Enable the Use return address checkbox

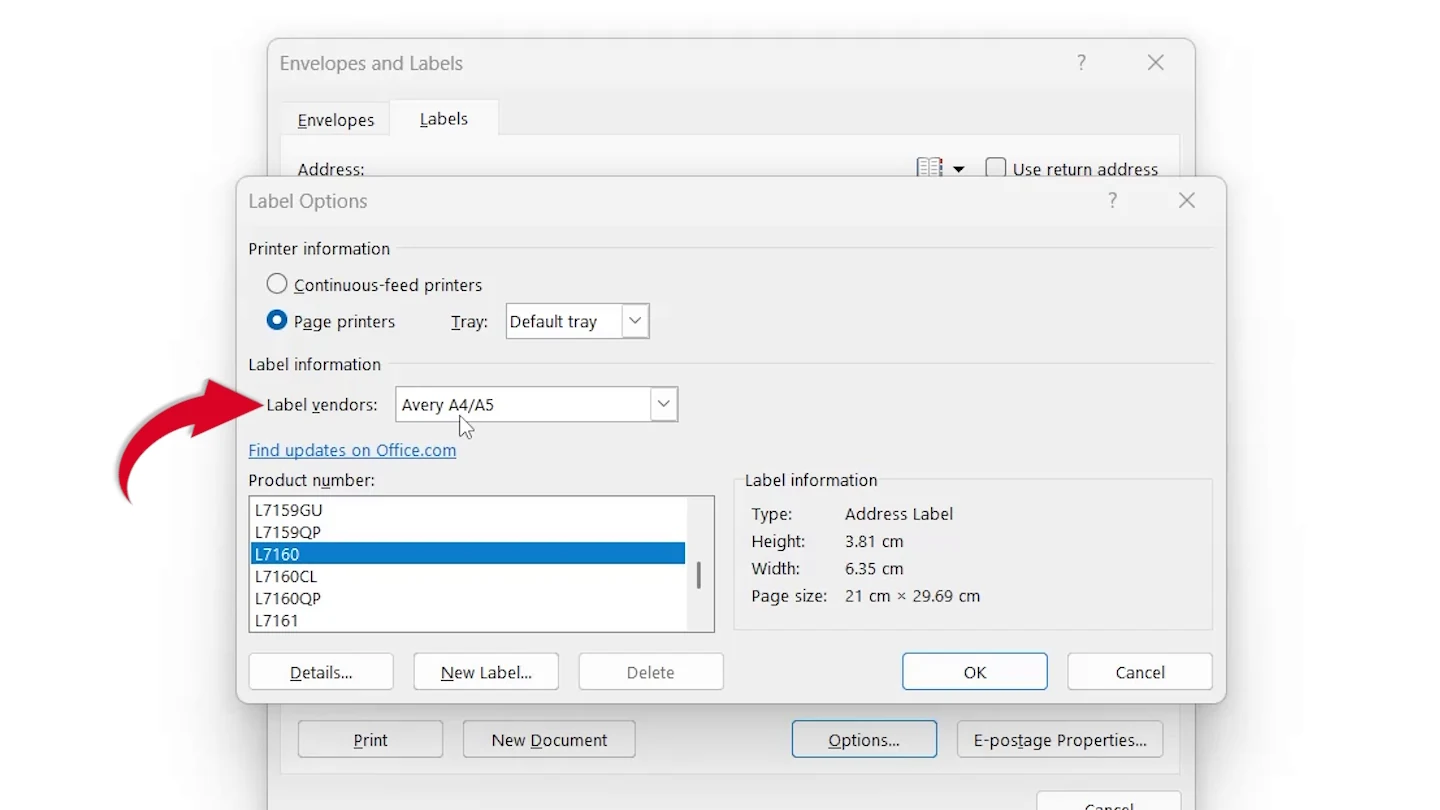(996, 168)
